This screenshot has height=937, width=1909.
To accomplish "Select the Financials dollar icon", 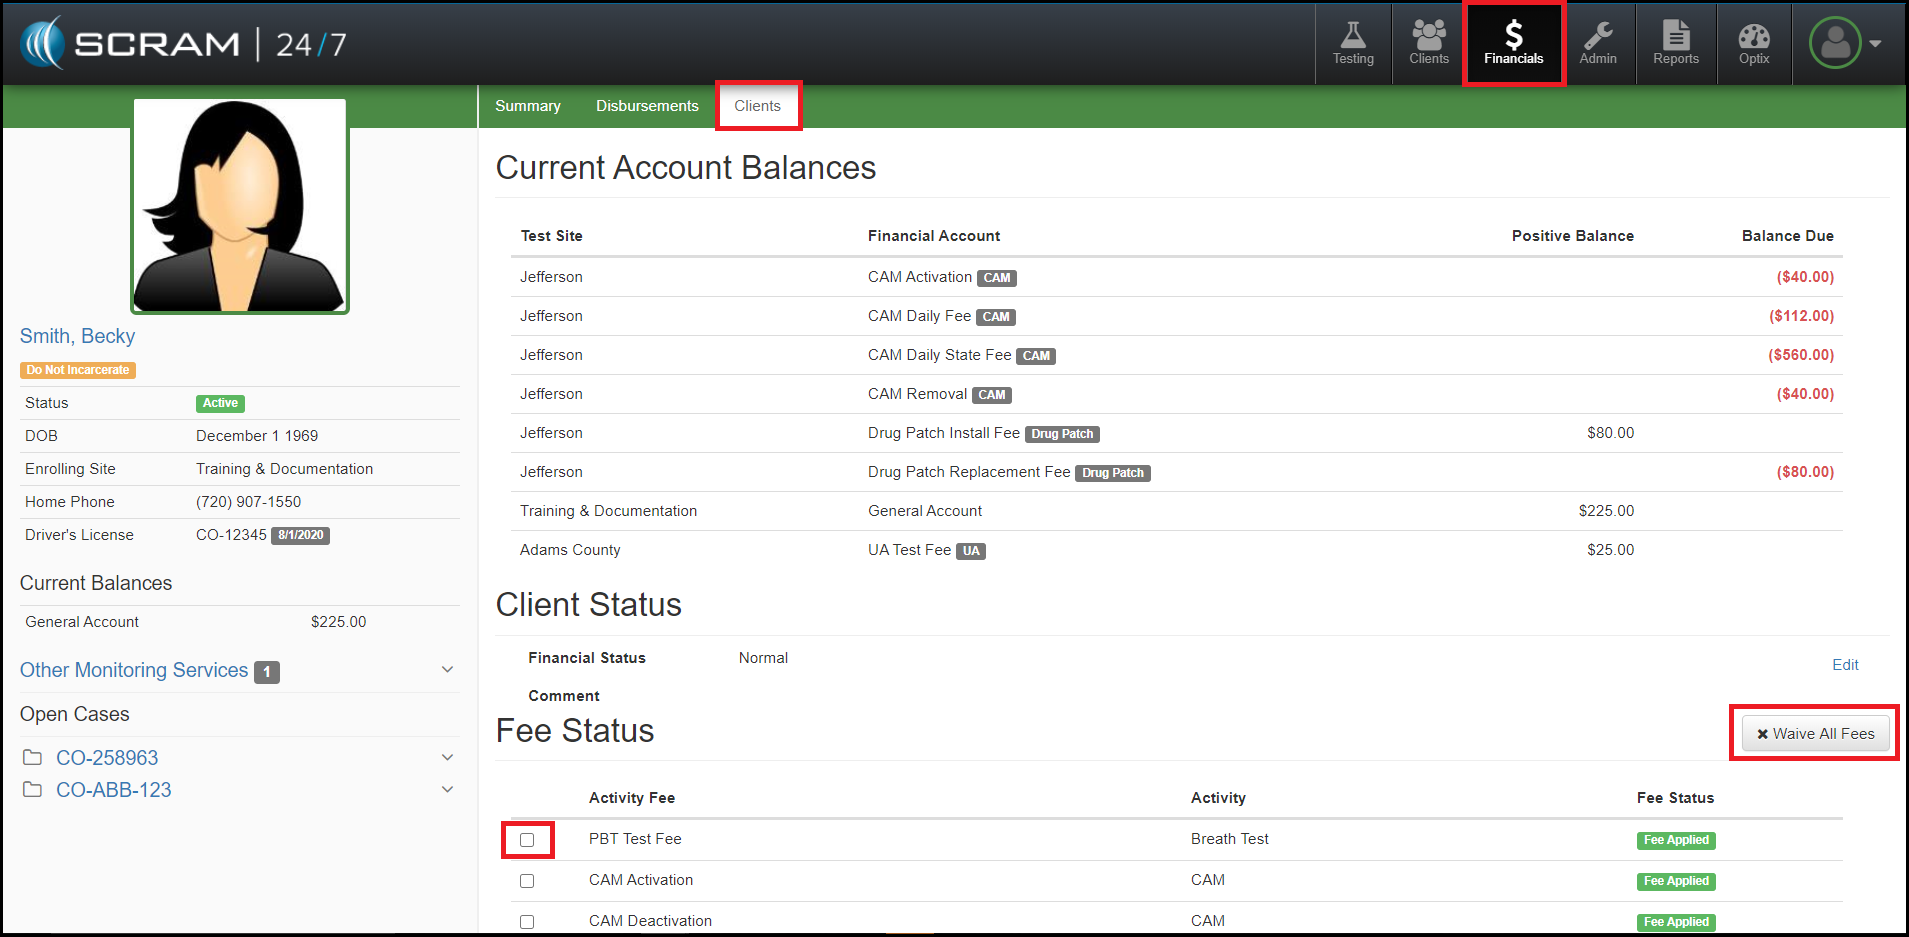I will tap(1513, 44).
